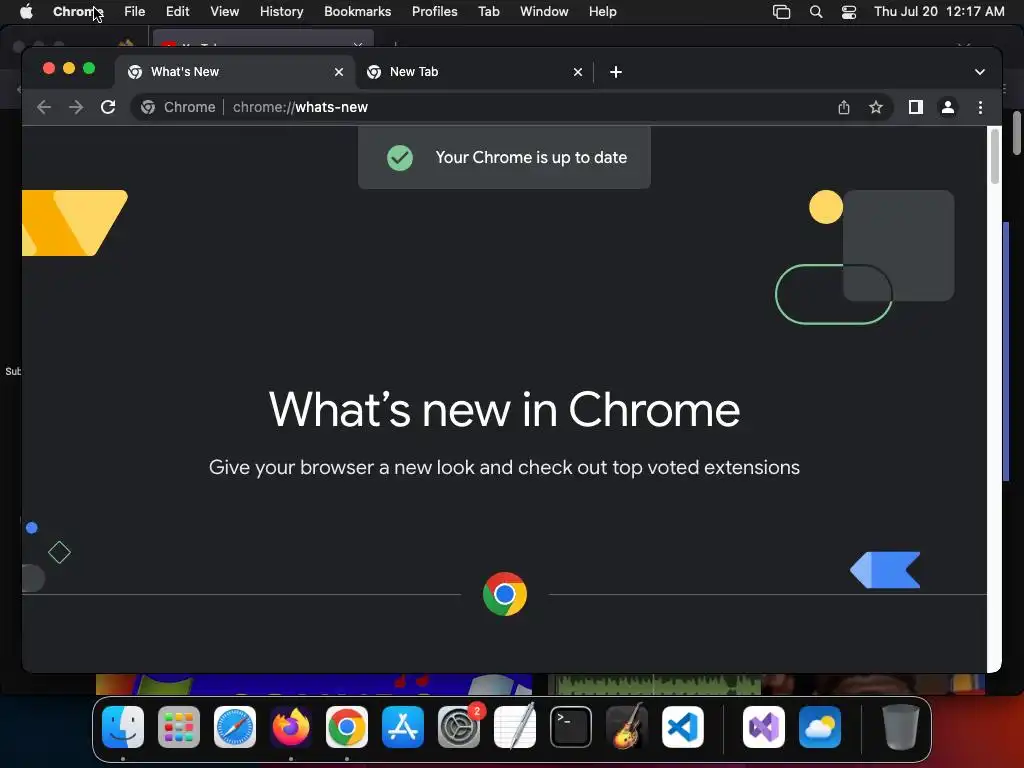This screenshot has height=768, width=1024.
Task: Click the Chrome logo on the page
Action: tap(505, 594)
